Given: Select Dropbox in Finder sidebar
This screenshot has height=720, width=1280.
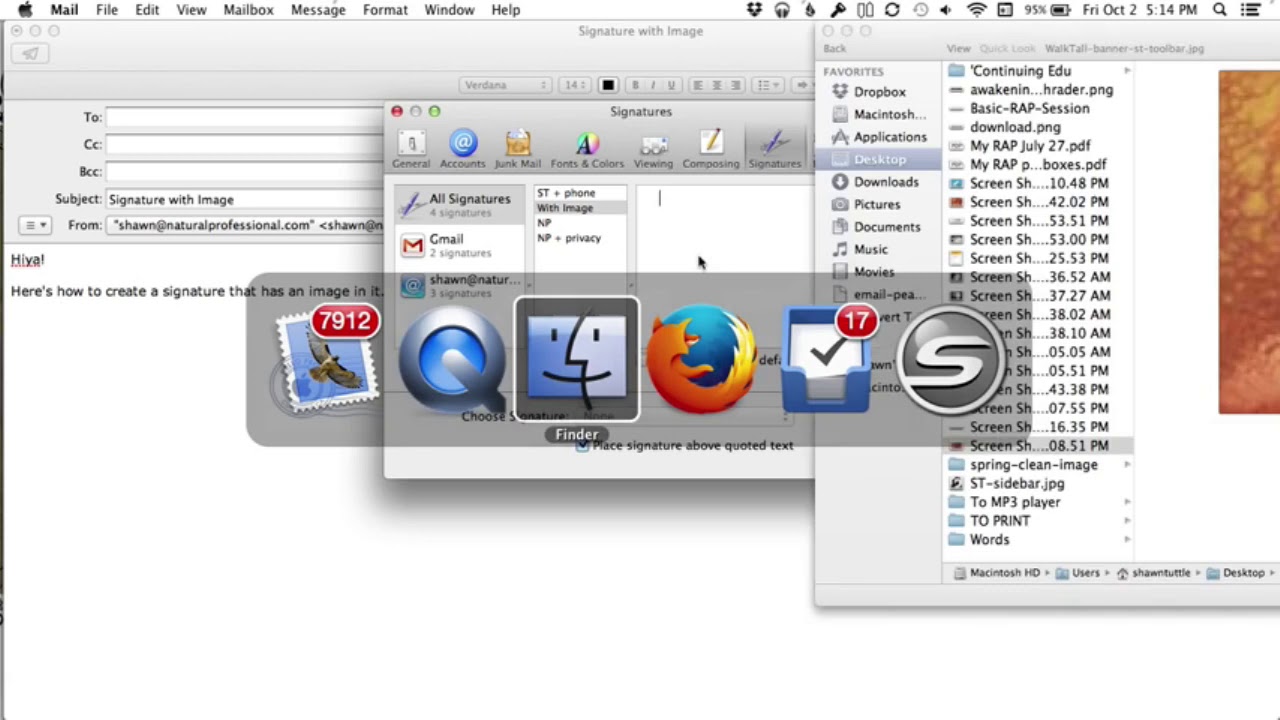Looking at the screenshot, I should (x=879, y=92).
